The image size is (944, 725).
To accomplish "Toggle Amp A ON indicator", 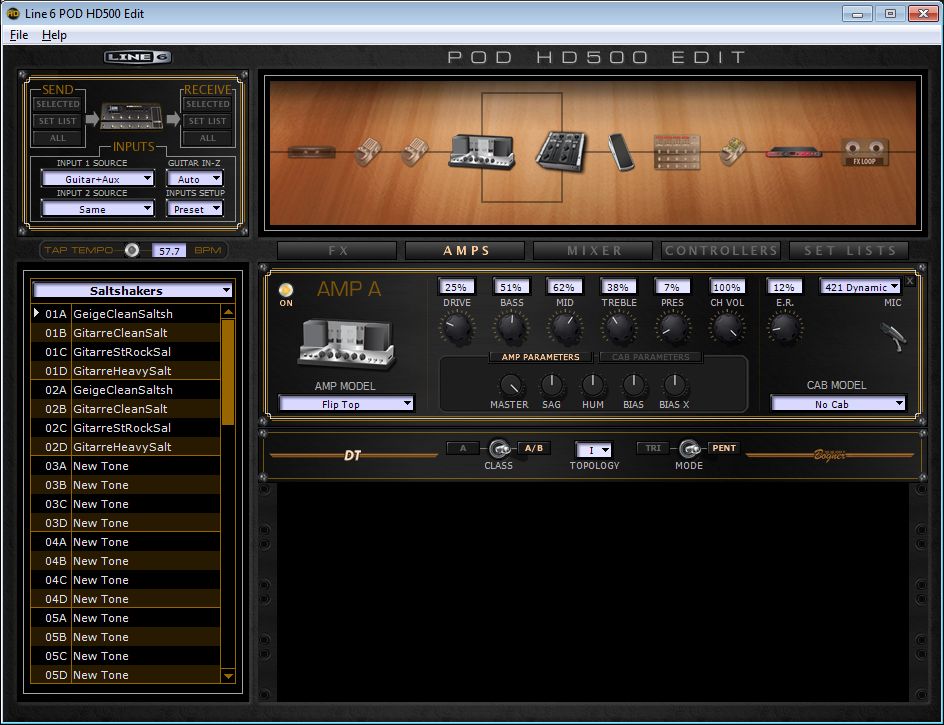I will (286, 290).
